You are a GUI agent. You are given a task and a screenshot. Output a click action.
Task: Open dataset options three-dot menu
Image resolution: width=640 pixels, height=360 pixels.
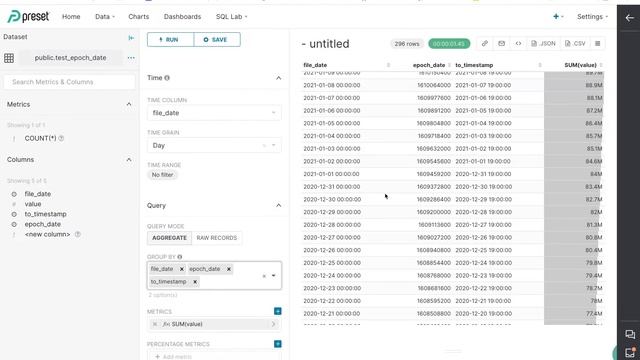tap(131, 58)
